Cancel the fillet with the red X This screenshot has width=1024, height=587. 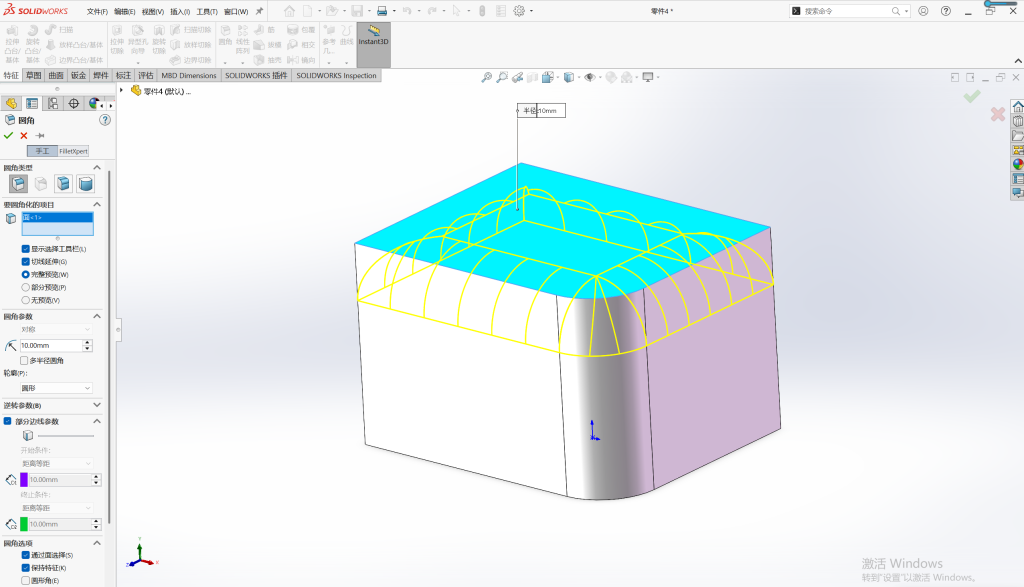coord(24,136)
